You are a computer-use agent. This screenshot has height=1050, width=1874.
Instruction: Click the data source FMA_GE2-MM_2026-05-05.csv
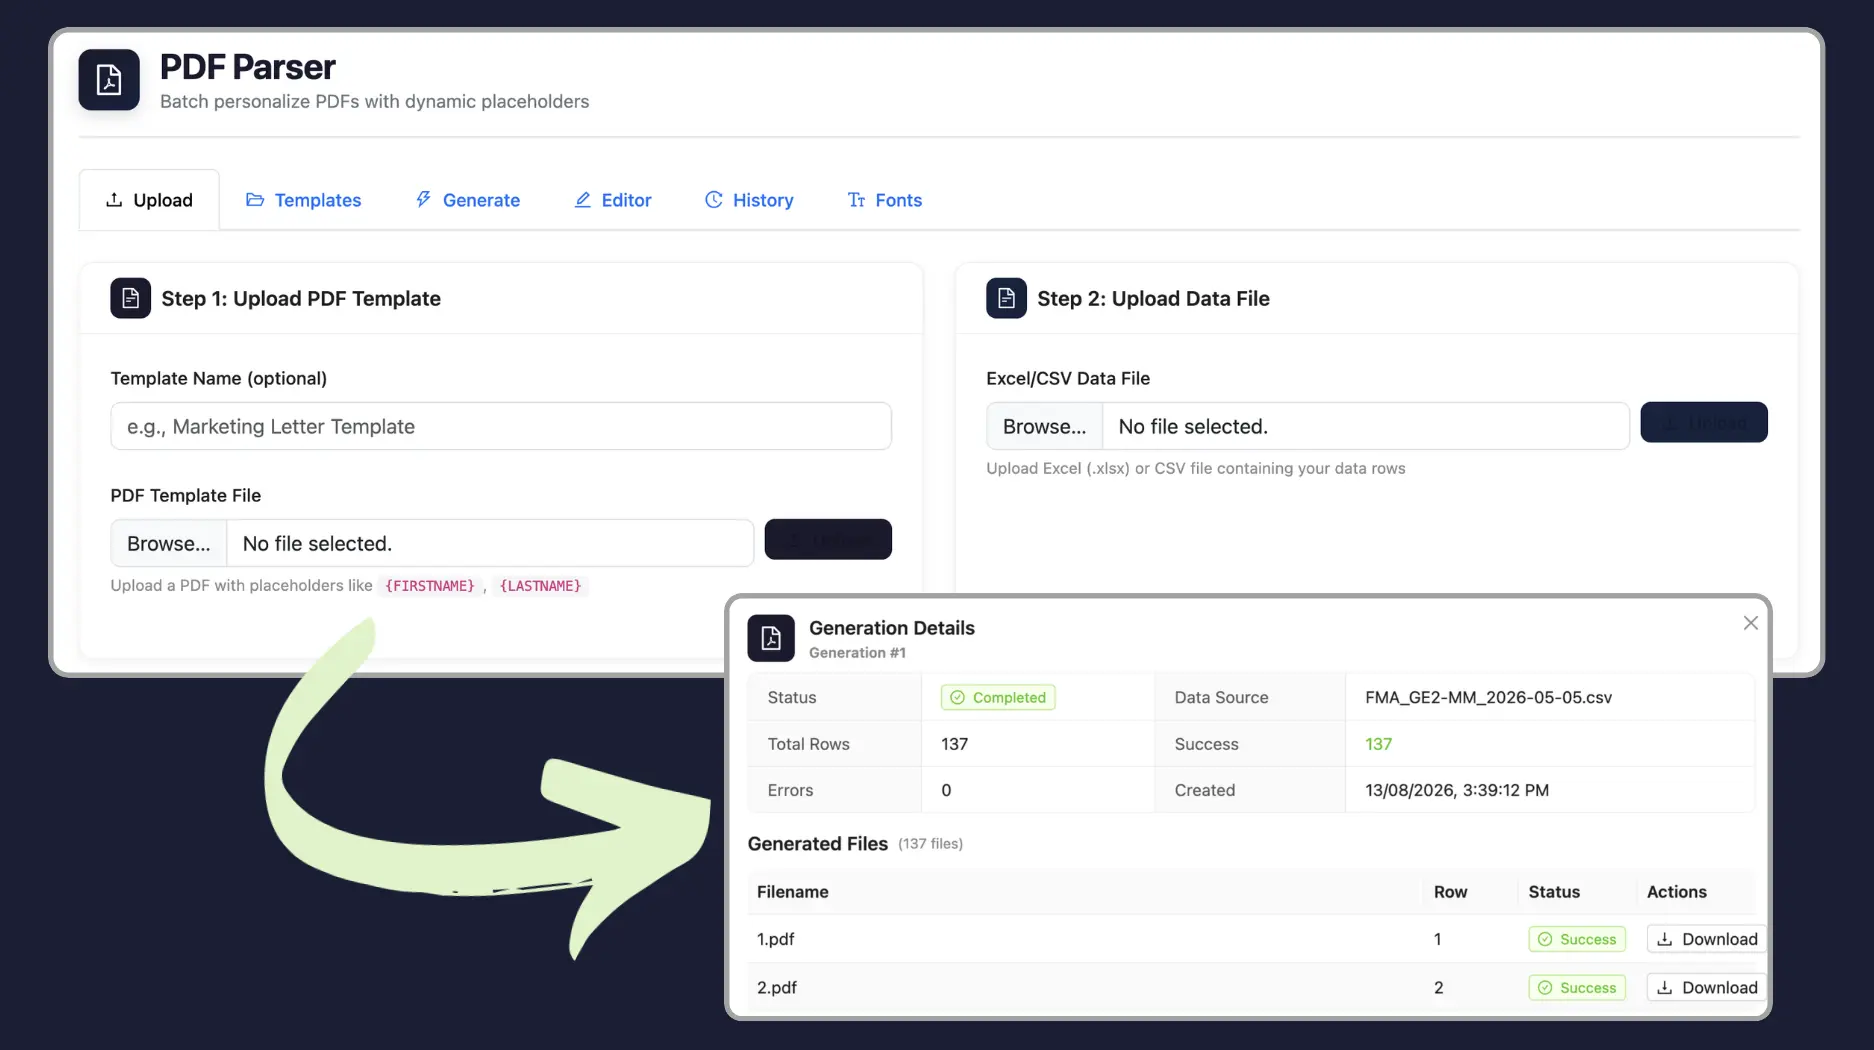(x=1489, y=697)
